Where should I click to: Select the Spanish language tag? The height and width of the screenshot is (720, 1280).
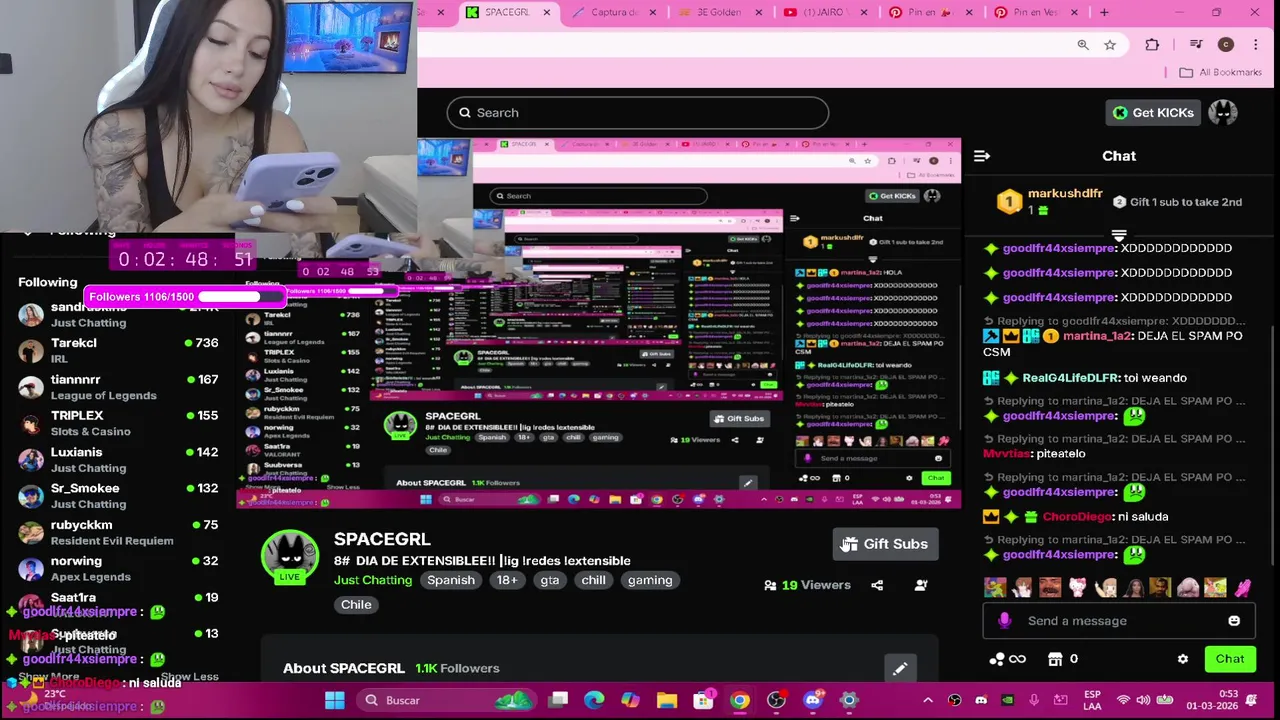[451, 580]
